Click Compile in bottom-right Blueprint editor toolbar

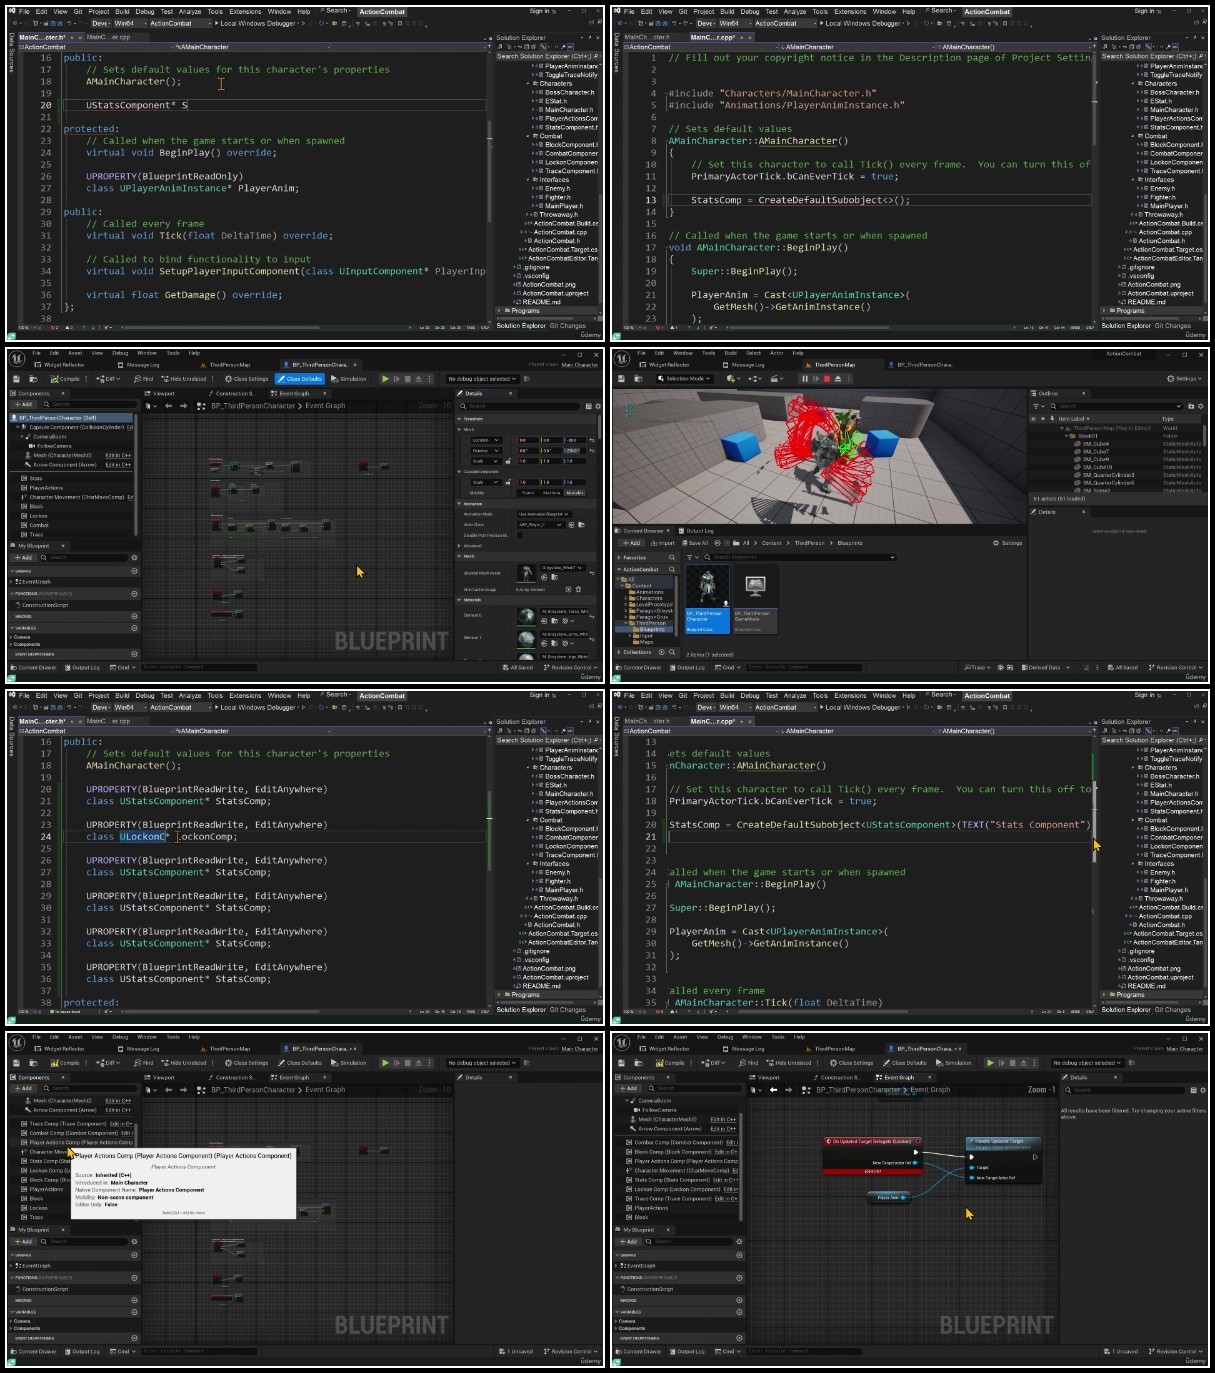pos(671,1063)
